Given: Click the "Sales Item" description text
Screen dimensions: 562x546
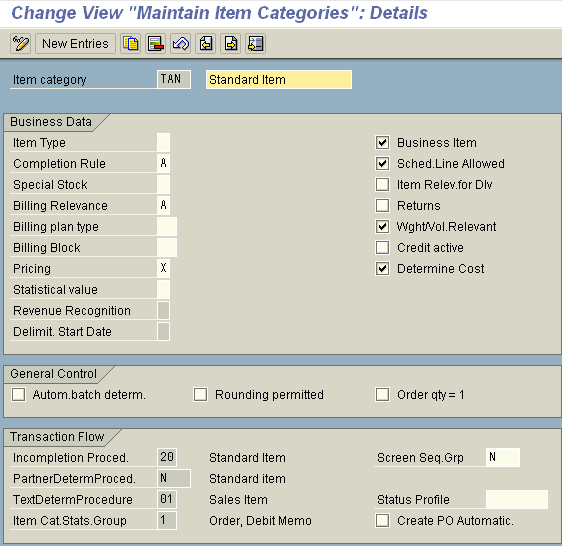Looking at the screenshot, I should [x=238, y=499].
